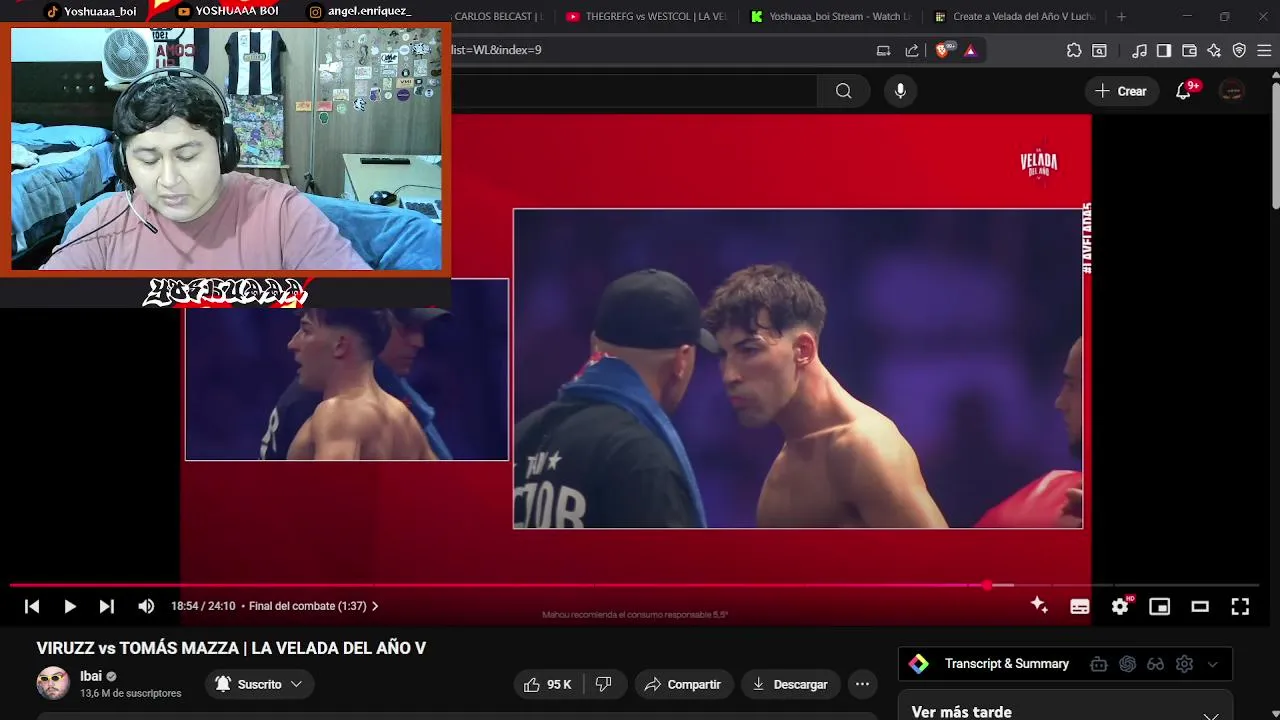Click the robot icon in Transcript panel
This screenshot has width=1280, height=720.
(1099, 664)
